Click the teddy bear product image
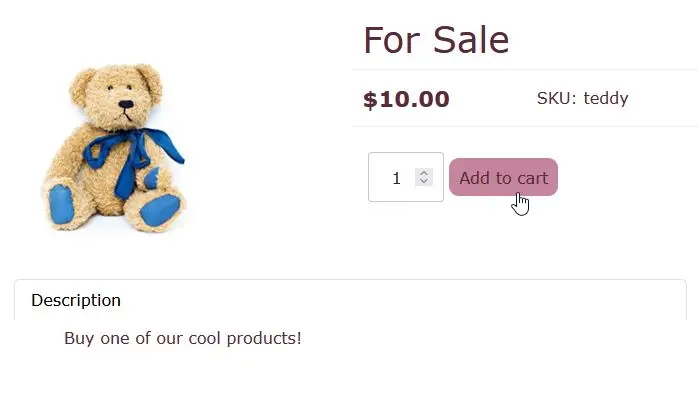This screenshot has height=401, width=698. (x=115, y=148)
